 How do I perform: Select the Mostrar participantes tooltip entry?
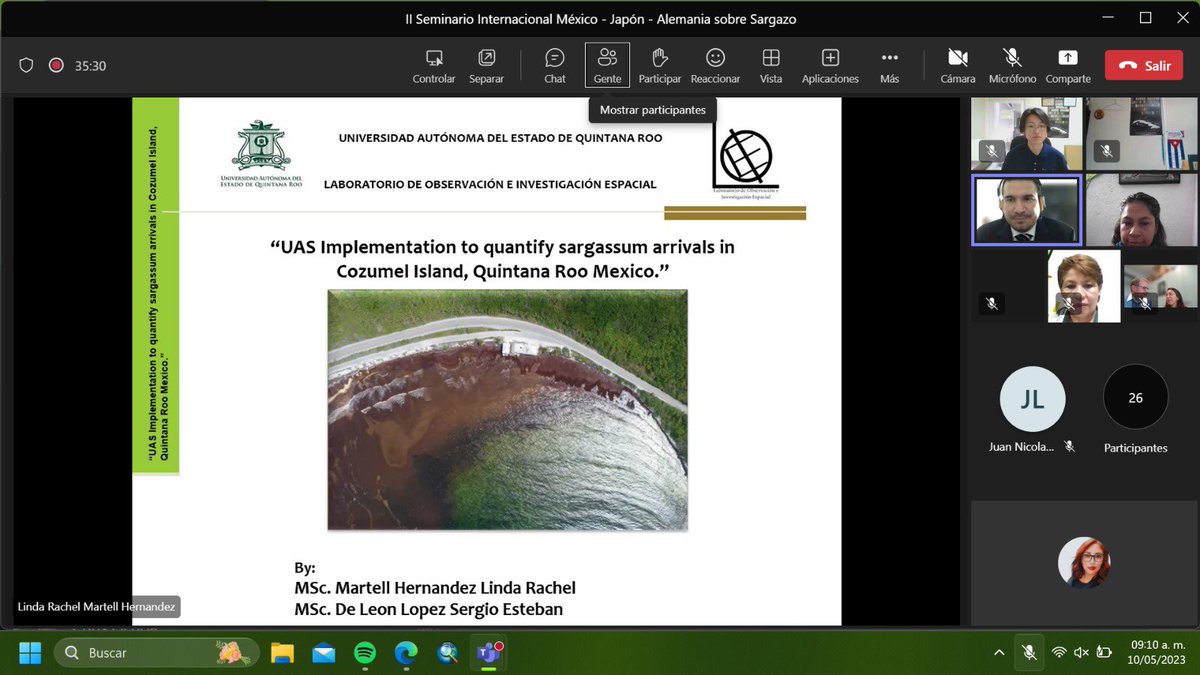(652, 110)
